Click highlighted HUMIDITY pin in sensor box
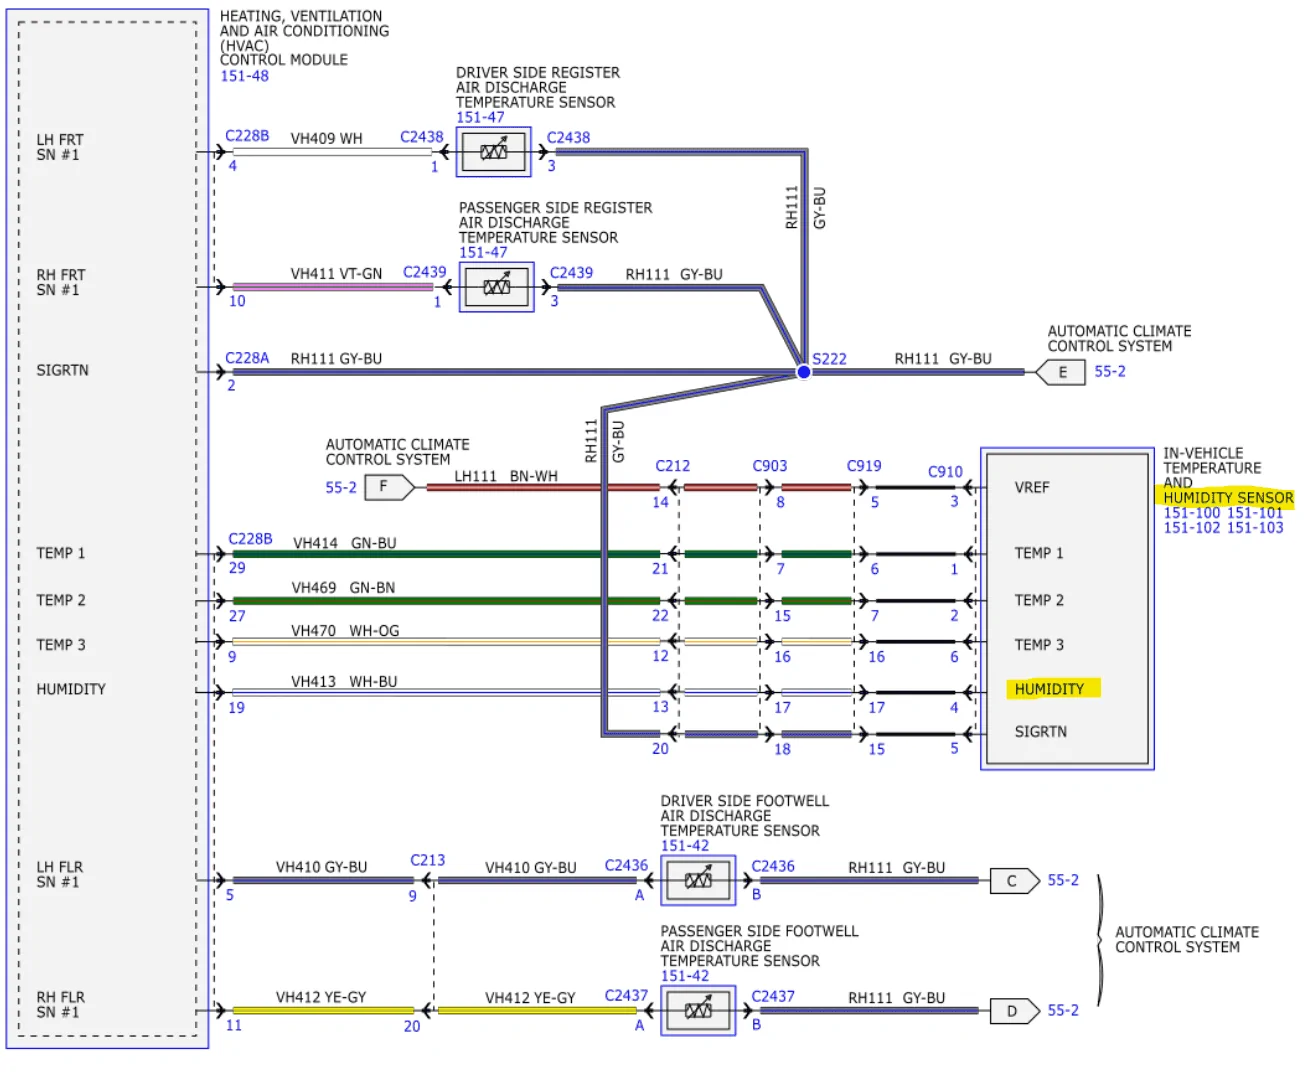The height and width of the screenshot is (1082, 1313). click(1049, 689)
